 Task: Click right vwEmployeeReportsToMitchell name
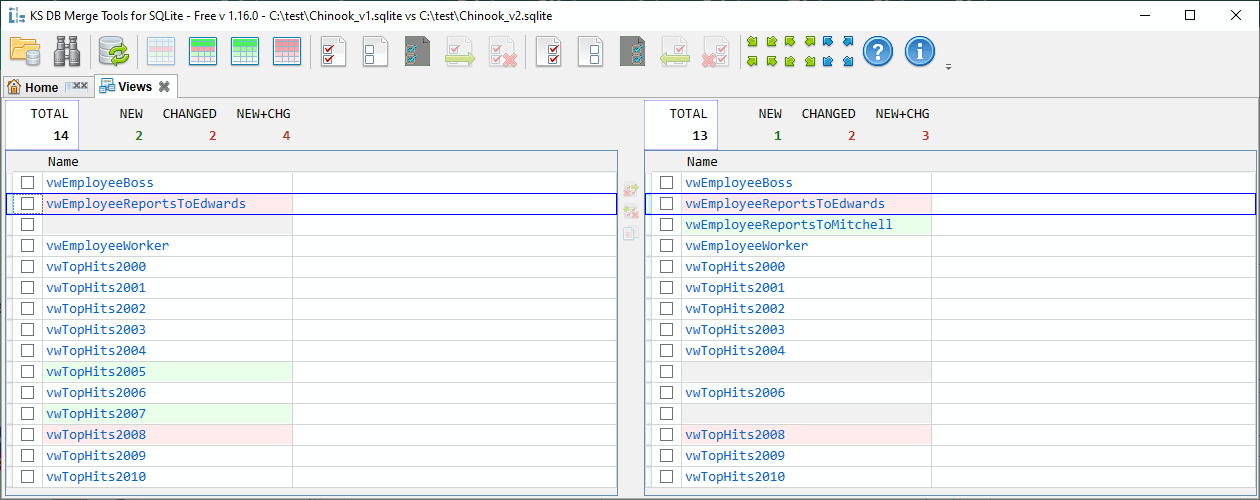coord(789,225)
